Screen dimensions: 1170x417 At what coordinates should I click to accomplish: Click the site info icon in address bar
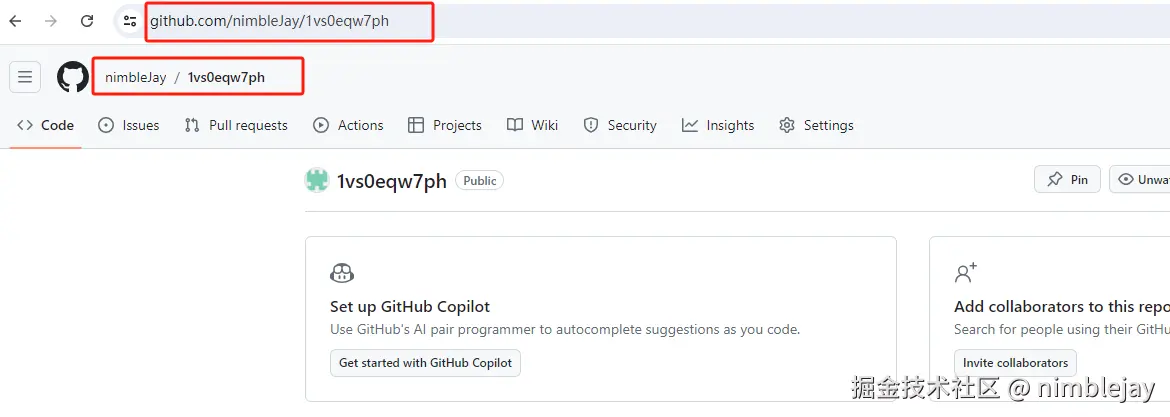coord(130,22)
